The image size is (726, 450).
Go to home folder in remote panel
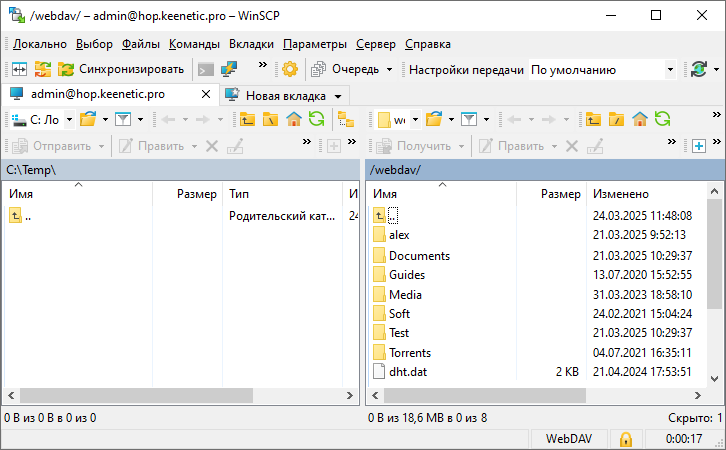tap(639, 120)
